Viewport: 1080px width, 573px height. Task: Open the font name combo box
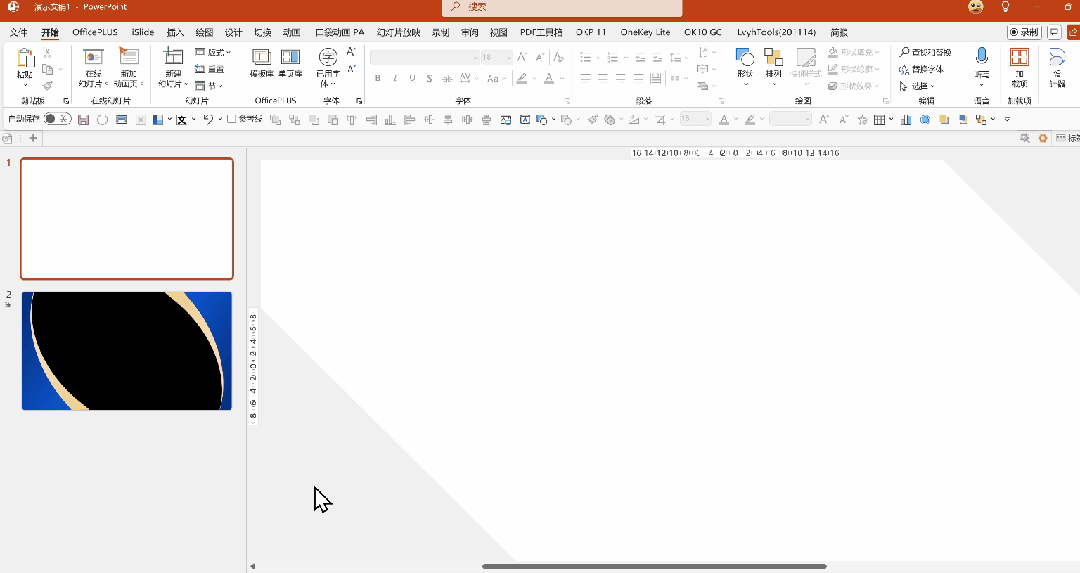click(x=424, y=57)
